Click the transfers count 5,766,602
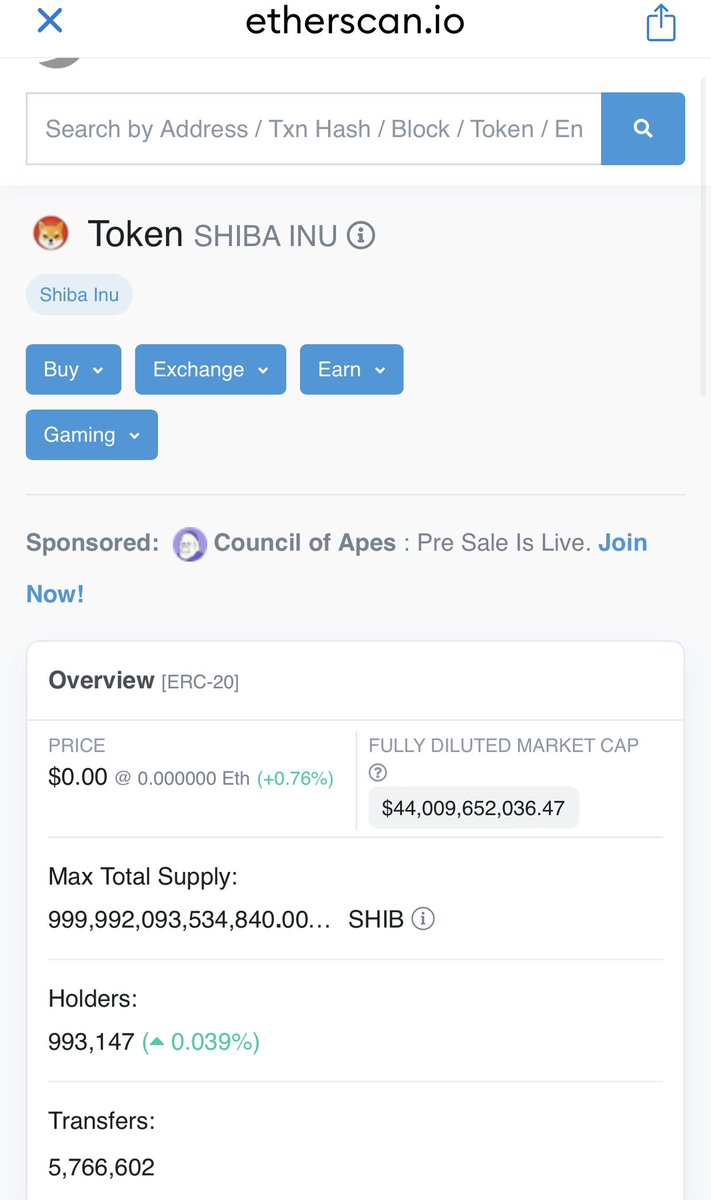 click(x=101, y=1167)
